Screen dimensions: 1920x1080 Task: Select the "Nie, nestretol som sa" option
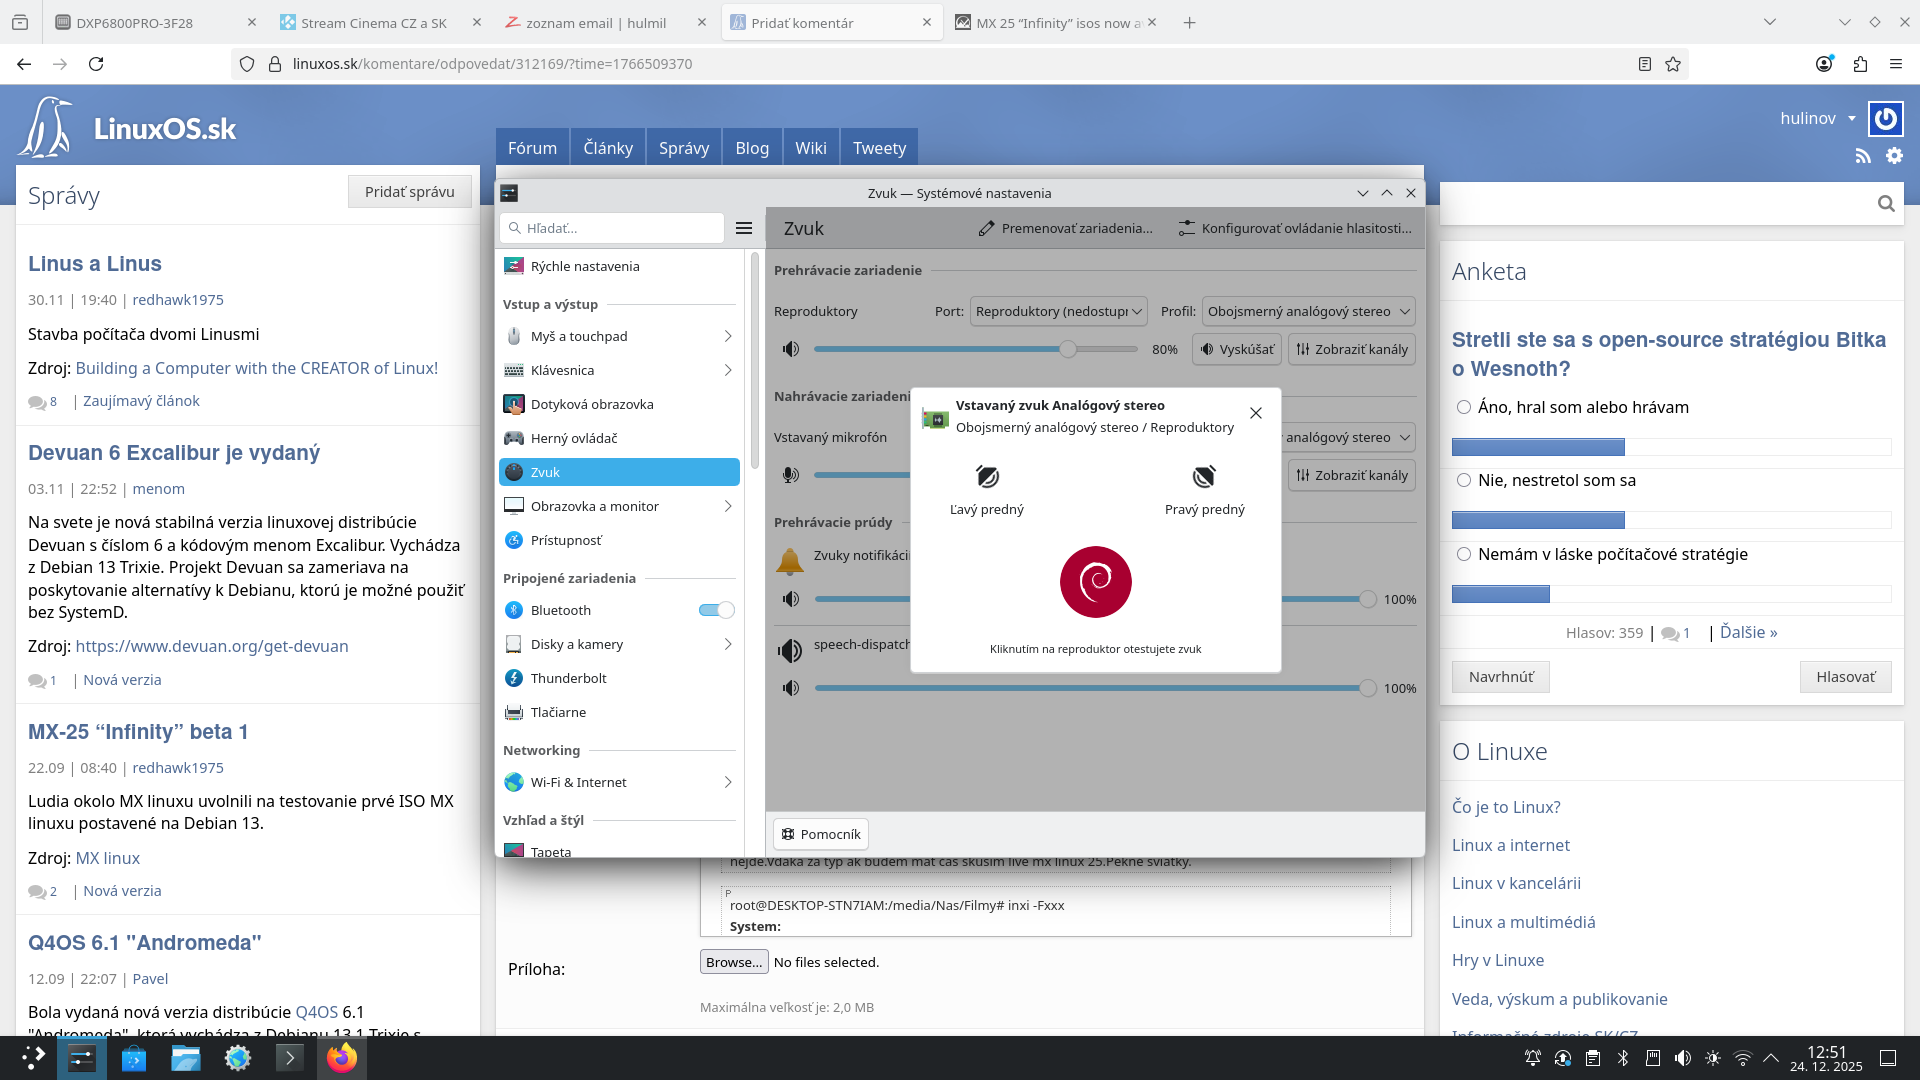click(1464, 480)
